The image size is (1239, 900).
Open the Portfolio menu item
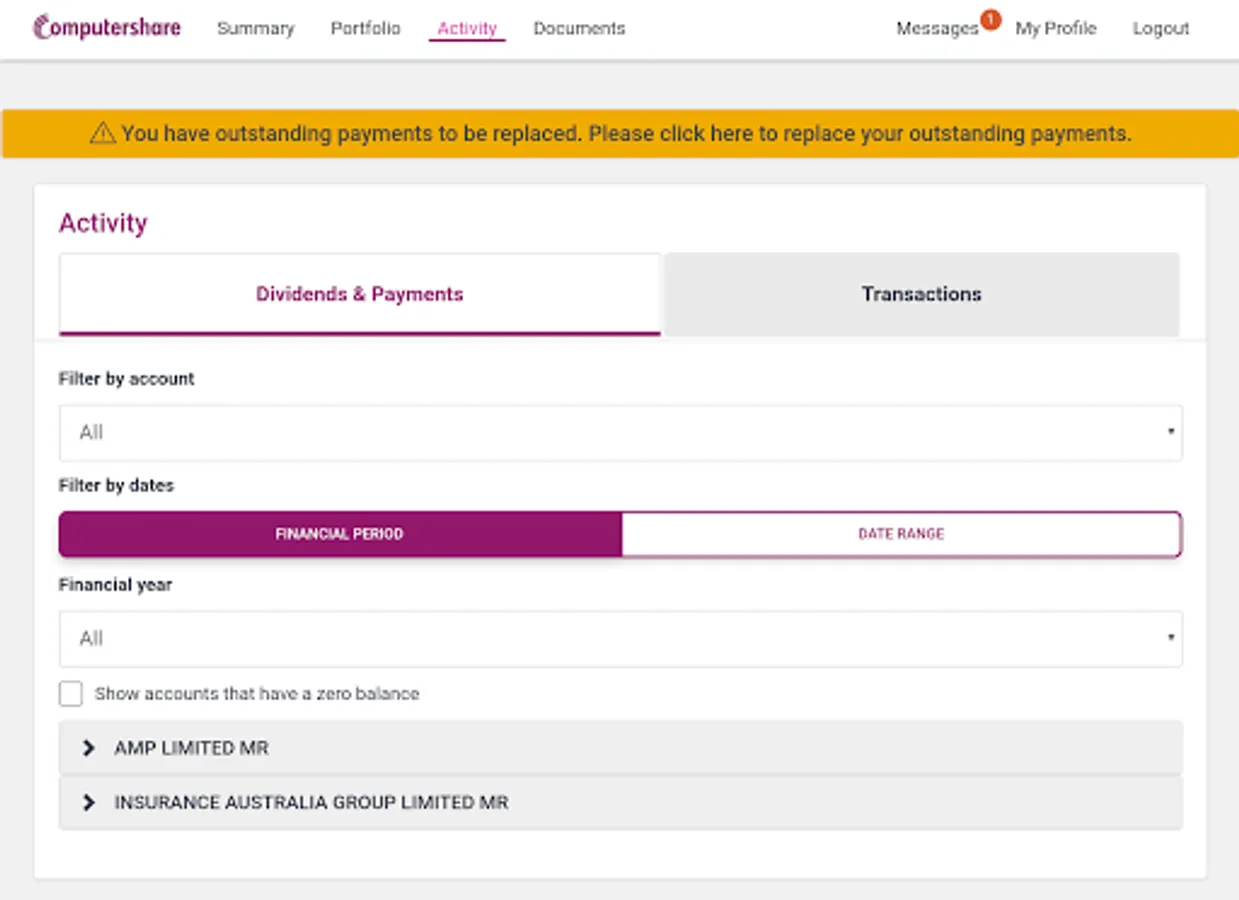pyautogui.click(x=365, y=28)
